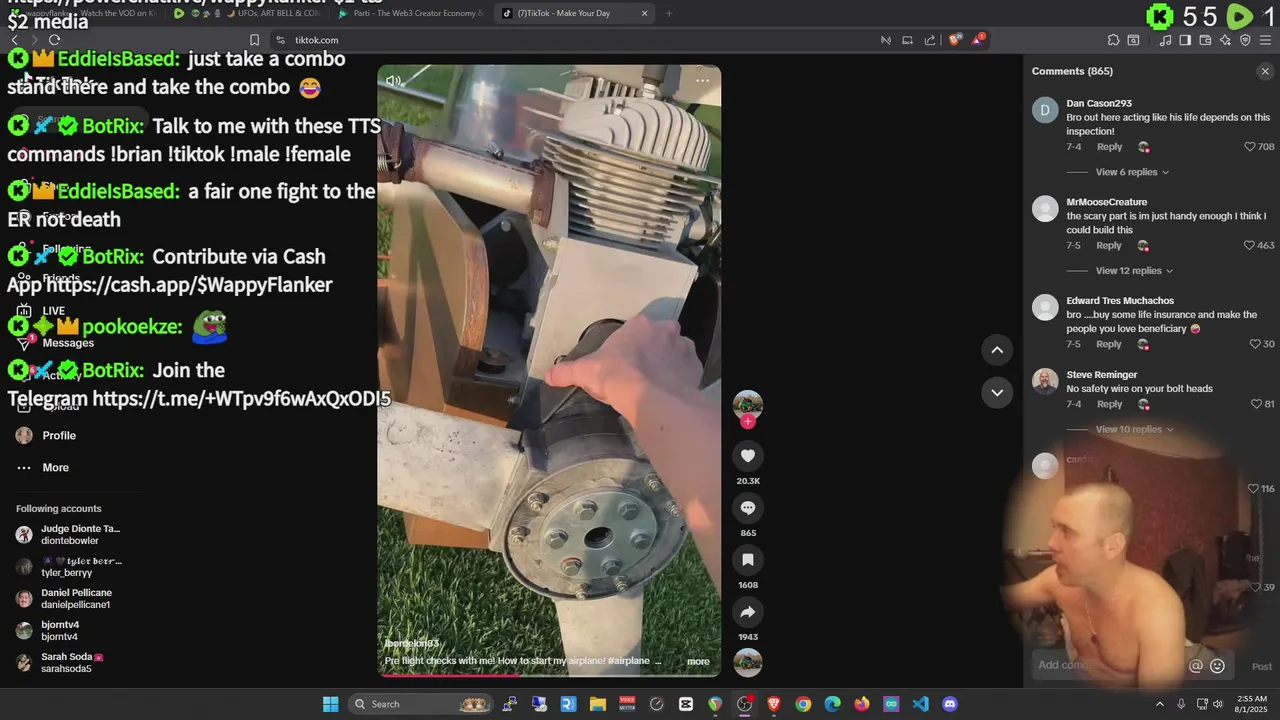The width and height of the screenshot is (1280, 720).
Task: Open the Leo AI sparkle icon
Action: [x=1225, y=40]
